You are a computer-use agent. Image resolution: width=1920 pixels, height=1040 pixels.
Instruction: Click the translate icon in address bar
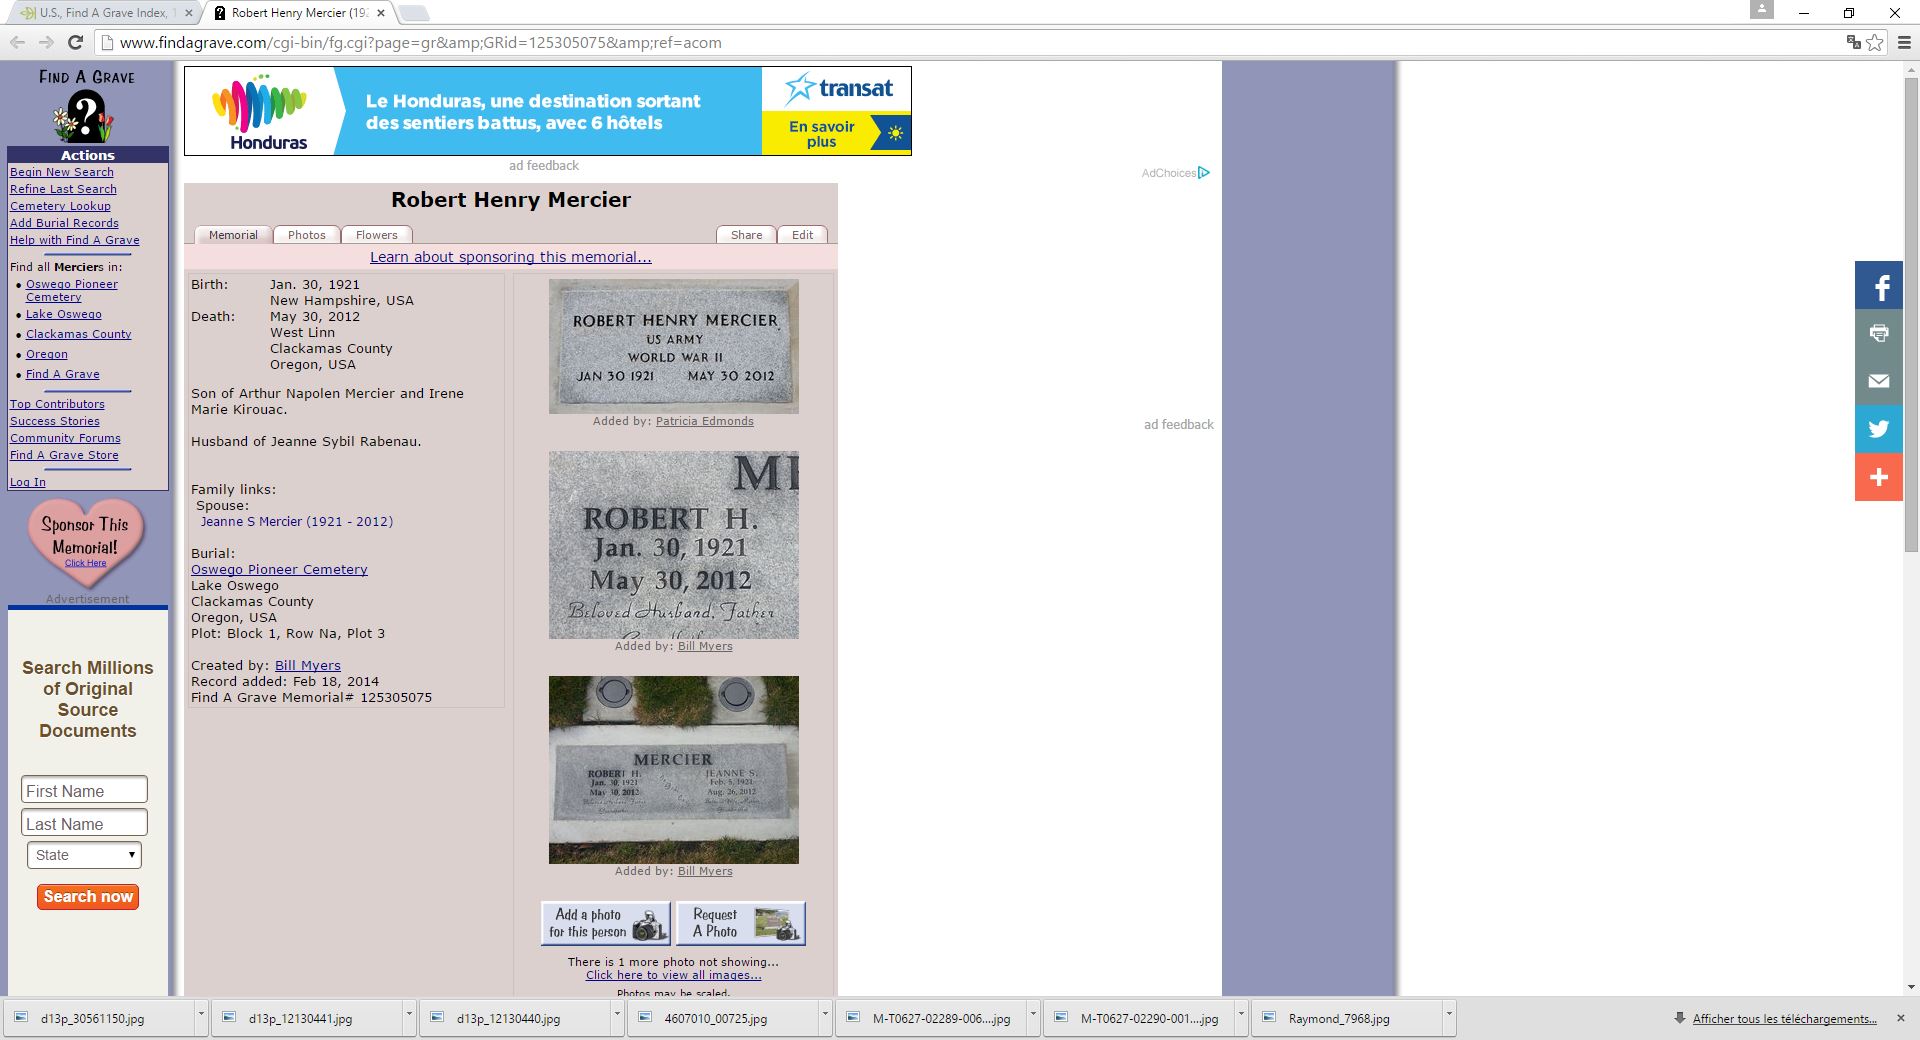click(x=1853, y=42)
